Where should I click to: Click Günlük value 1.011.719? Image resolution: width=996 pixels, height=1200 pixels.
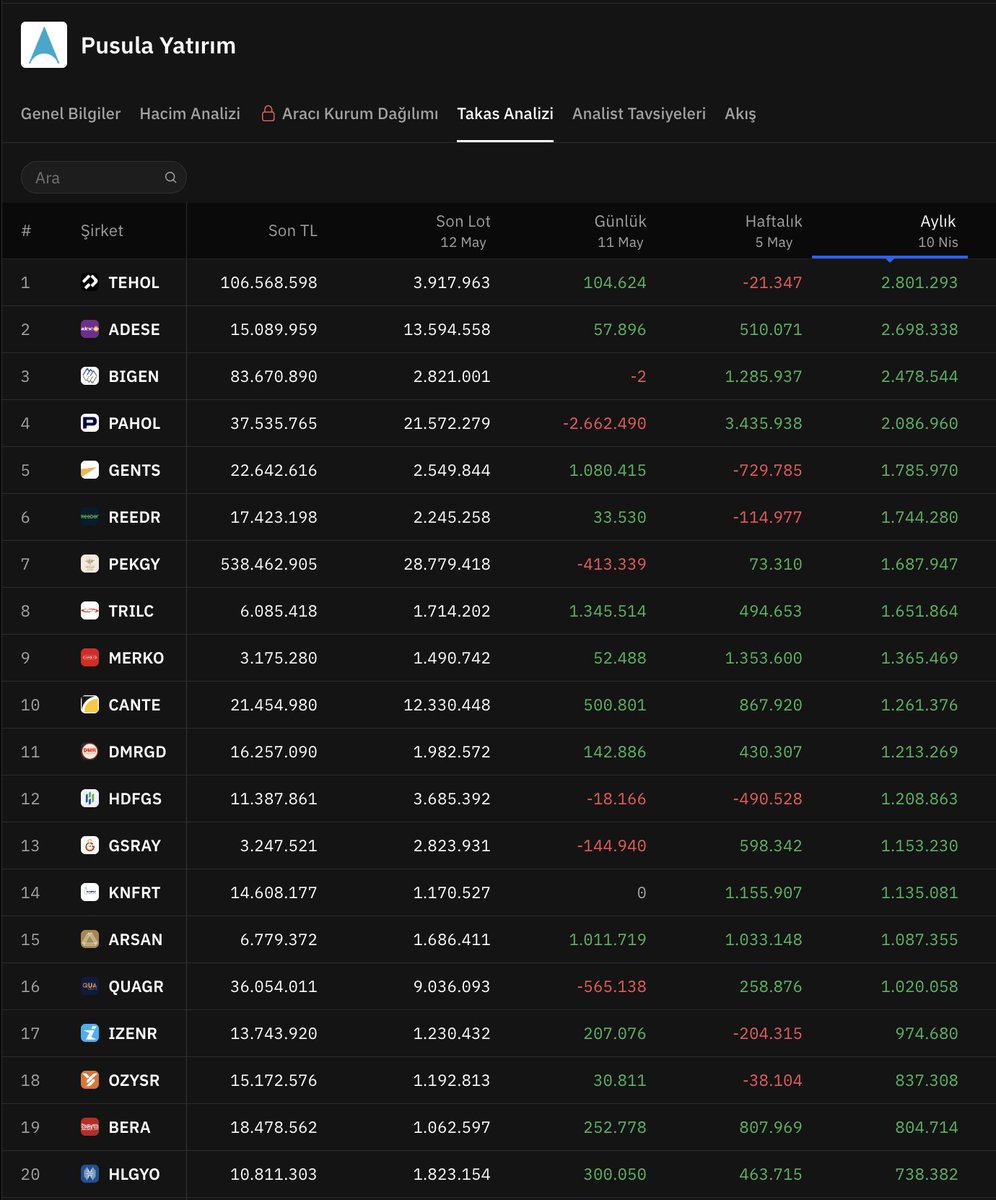(608, 941)
